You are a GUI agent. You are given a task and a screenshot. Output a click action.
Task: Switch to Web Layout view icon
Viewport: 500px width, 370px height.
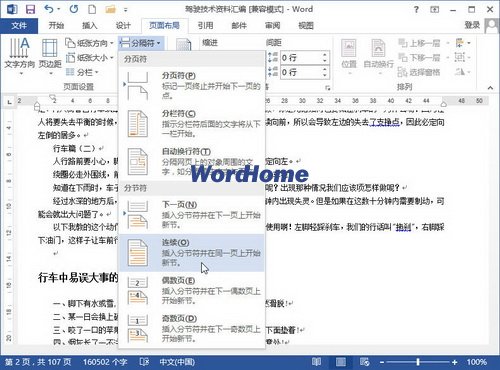pyautogui.click(x=364, y=362)
